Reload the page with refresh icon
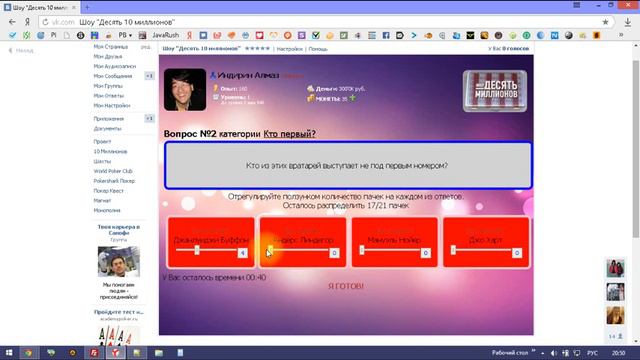Screen dimensions: 640x360 (x=45, y=22)
